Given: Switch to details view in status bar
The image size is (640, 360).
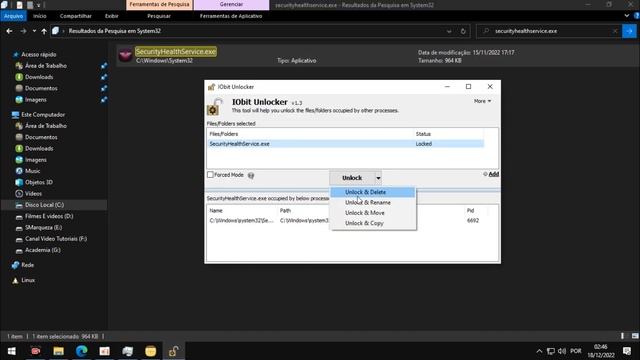Looking at the screenshot, I should coord(622,336).
